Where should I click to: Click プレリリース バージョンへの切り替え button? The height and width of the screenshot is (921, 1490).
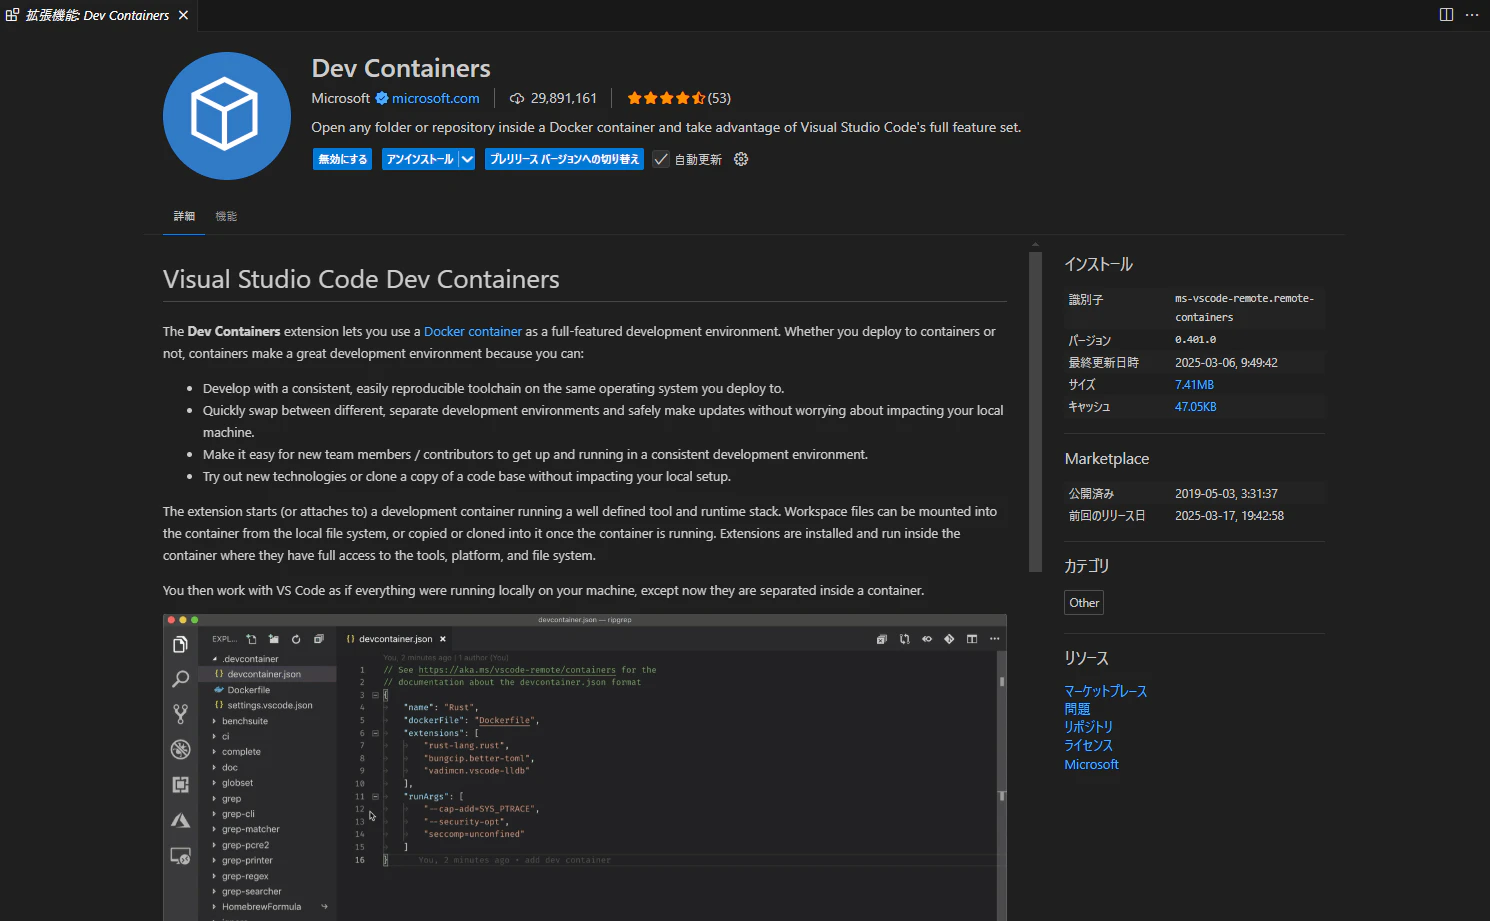[x=564, y=159]
